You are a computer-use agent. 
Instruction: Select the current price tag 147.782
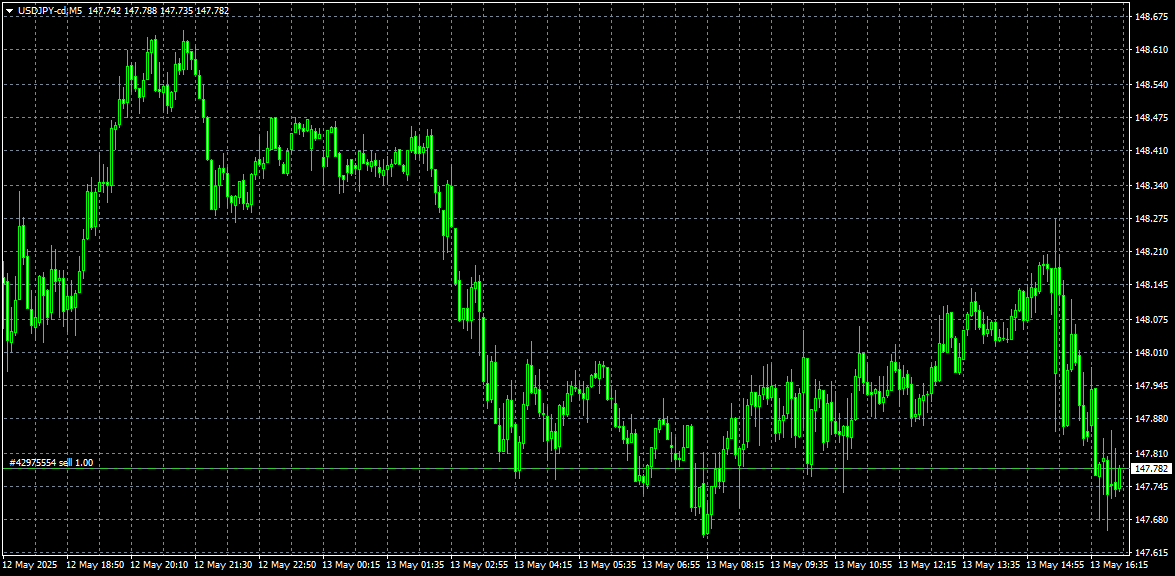click(x=1152, y=469)
